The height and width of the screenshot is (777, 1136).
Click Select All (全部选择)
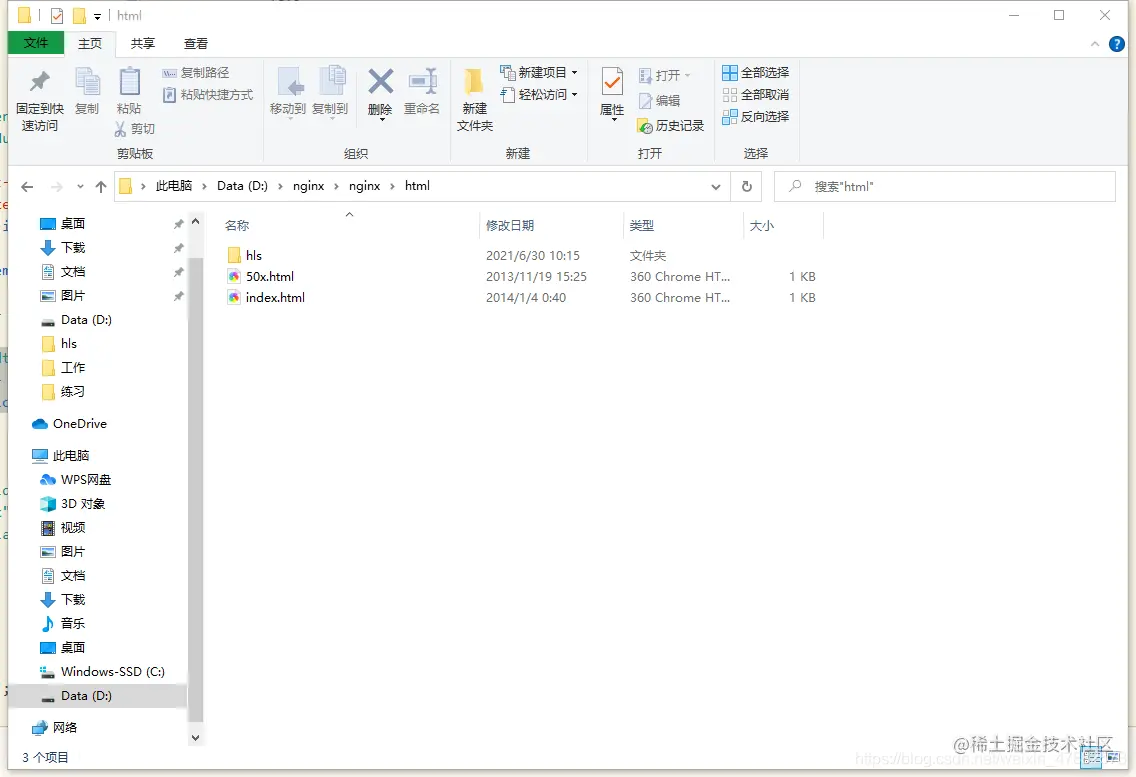tap(756, 72)
